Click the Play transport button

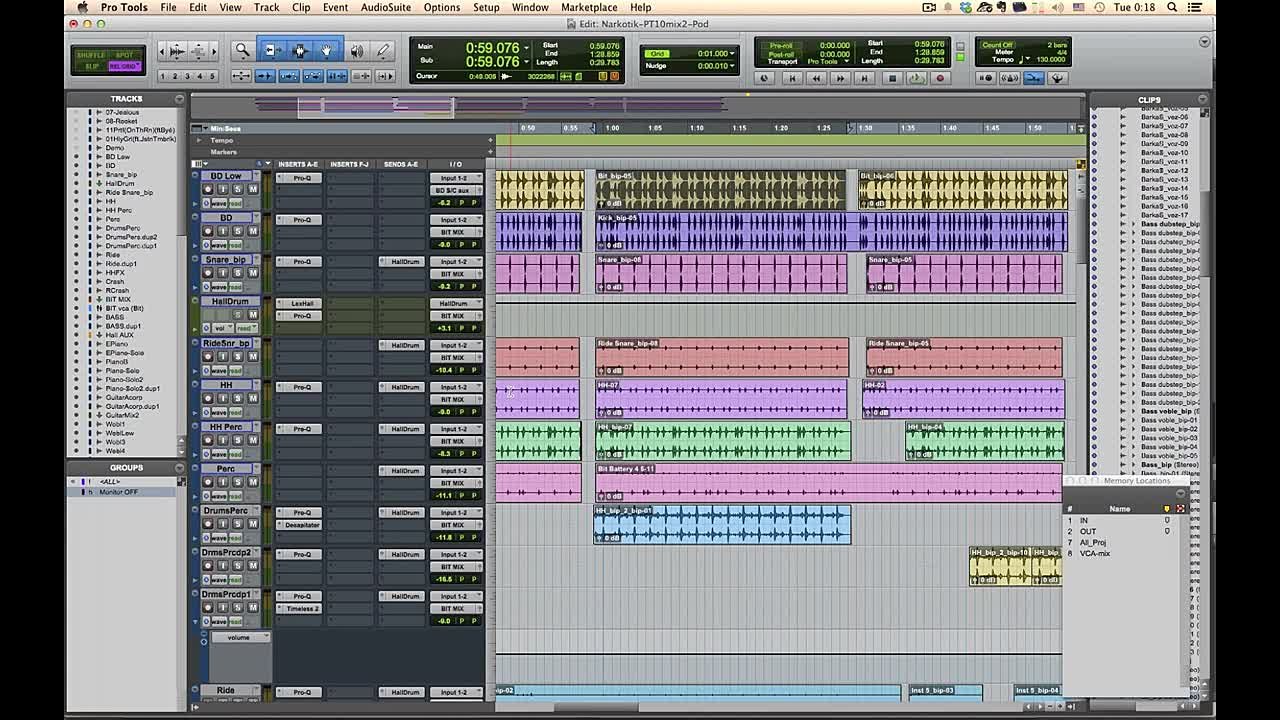(916, 78)
